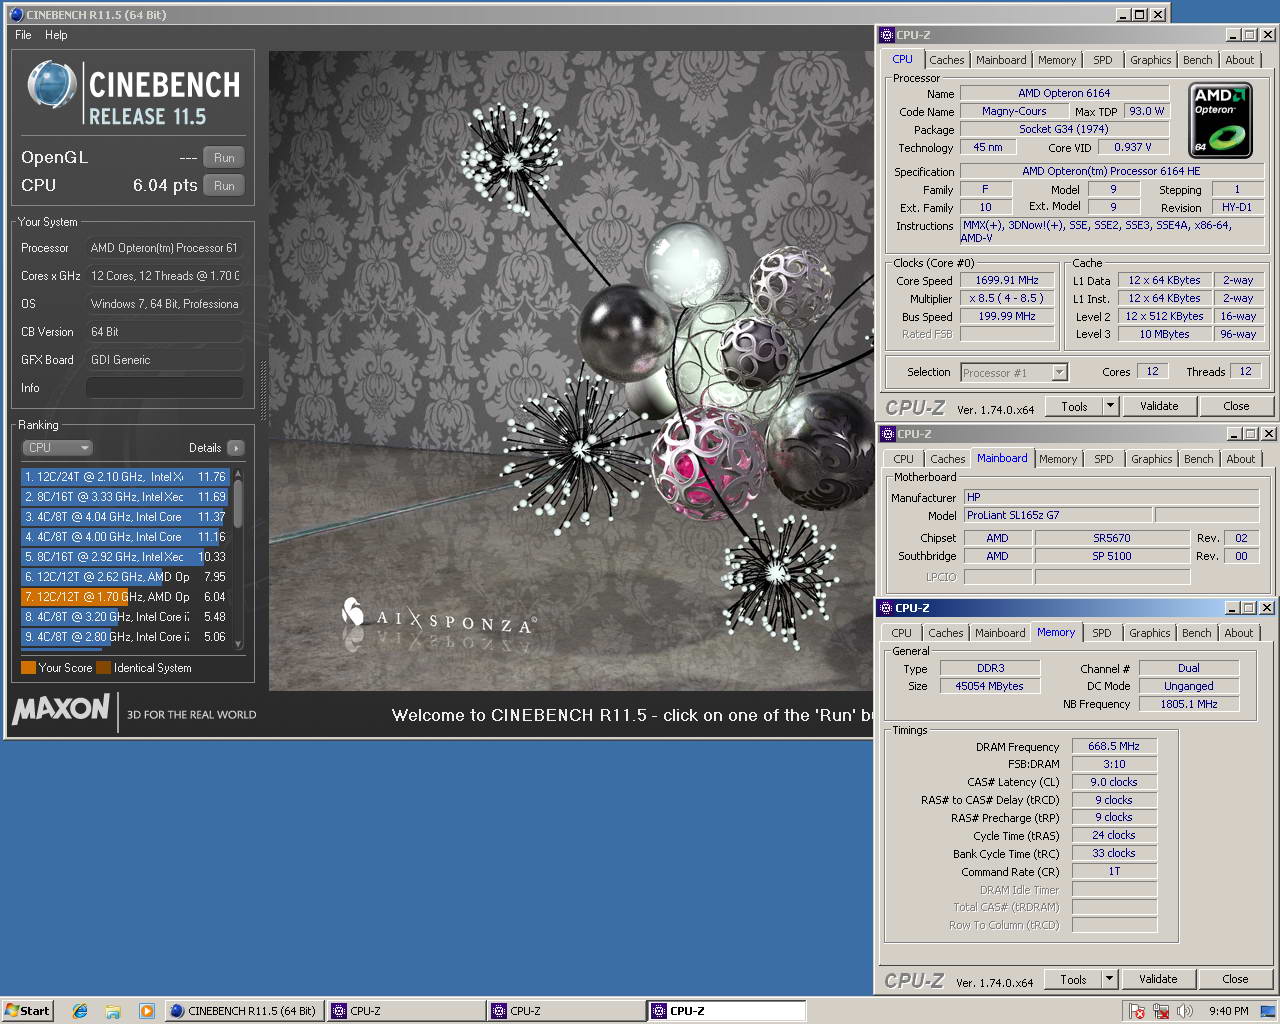Click the MAXON logo
Viewport: 1280px width, 1024px height.
pyautogui.click(x=61, y=710)
